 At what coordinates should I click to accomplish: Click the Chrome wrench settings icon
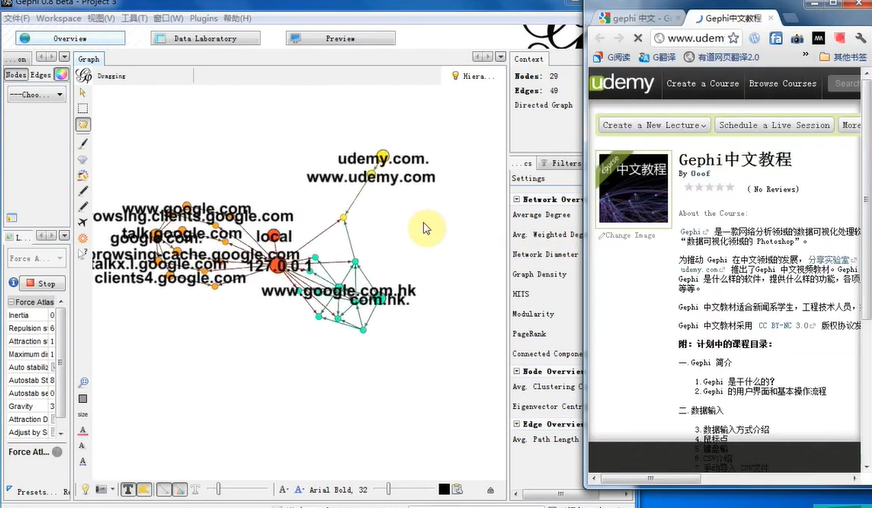[x=860, y=38]
